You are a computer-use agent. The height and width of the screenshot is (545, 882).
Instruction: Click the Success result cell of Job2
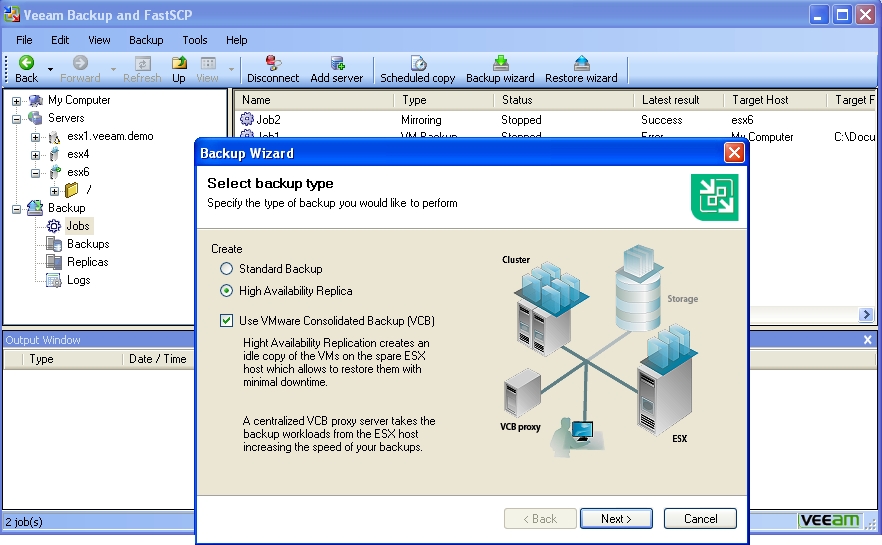pos(662,120)
